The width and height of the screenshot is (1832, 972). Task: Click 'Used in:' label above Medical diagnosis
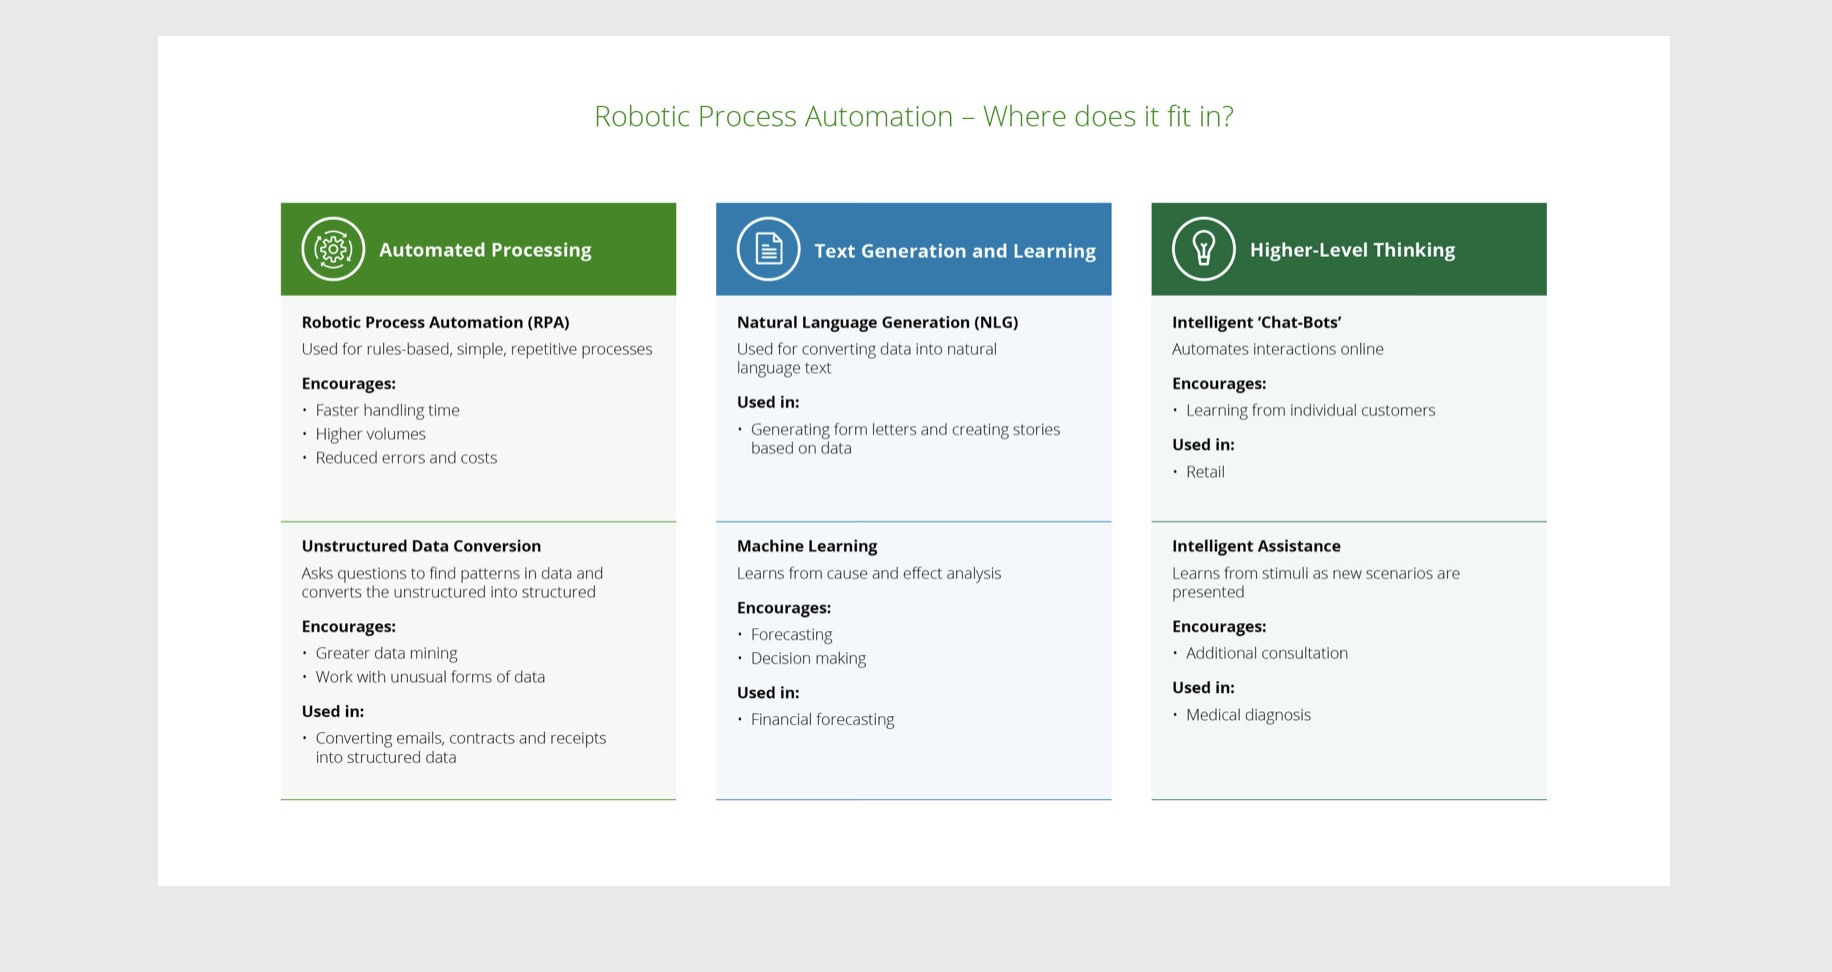coord(1203,688)
